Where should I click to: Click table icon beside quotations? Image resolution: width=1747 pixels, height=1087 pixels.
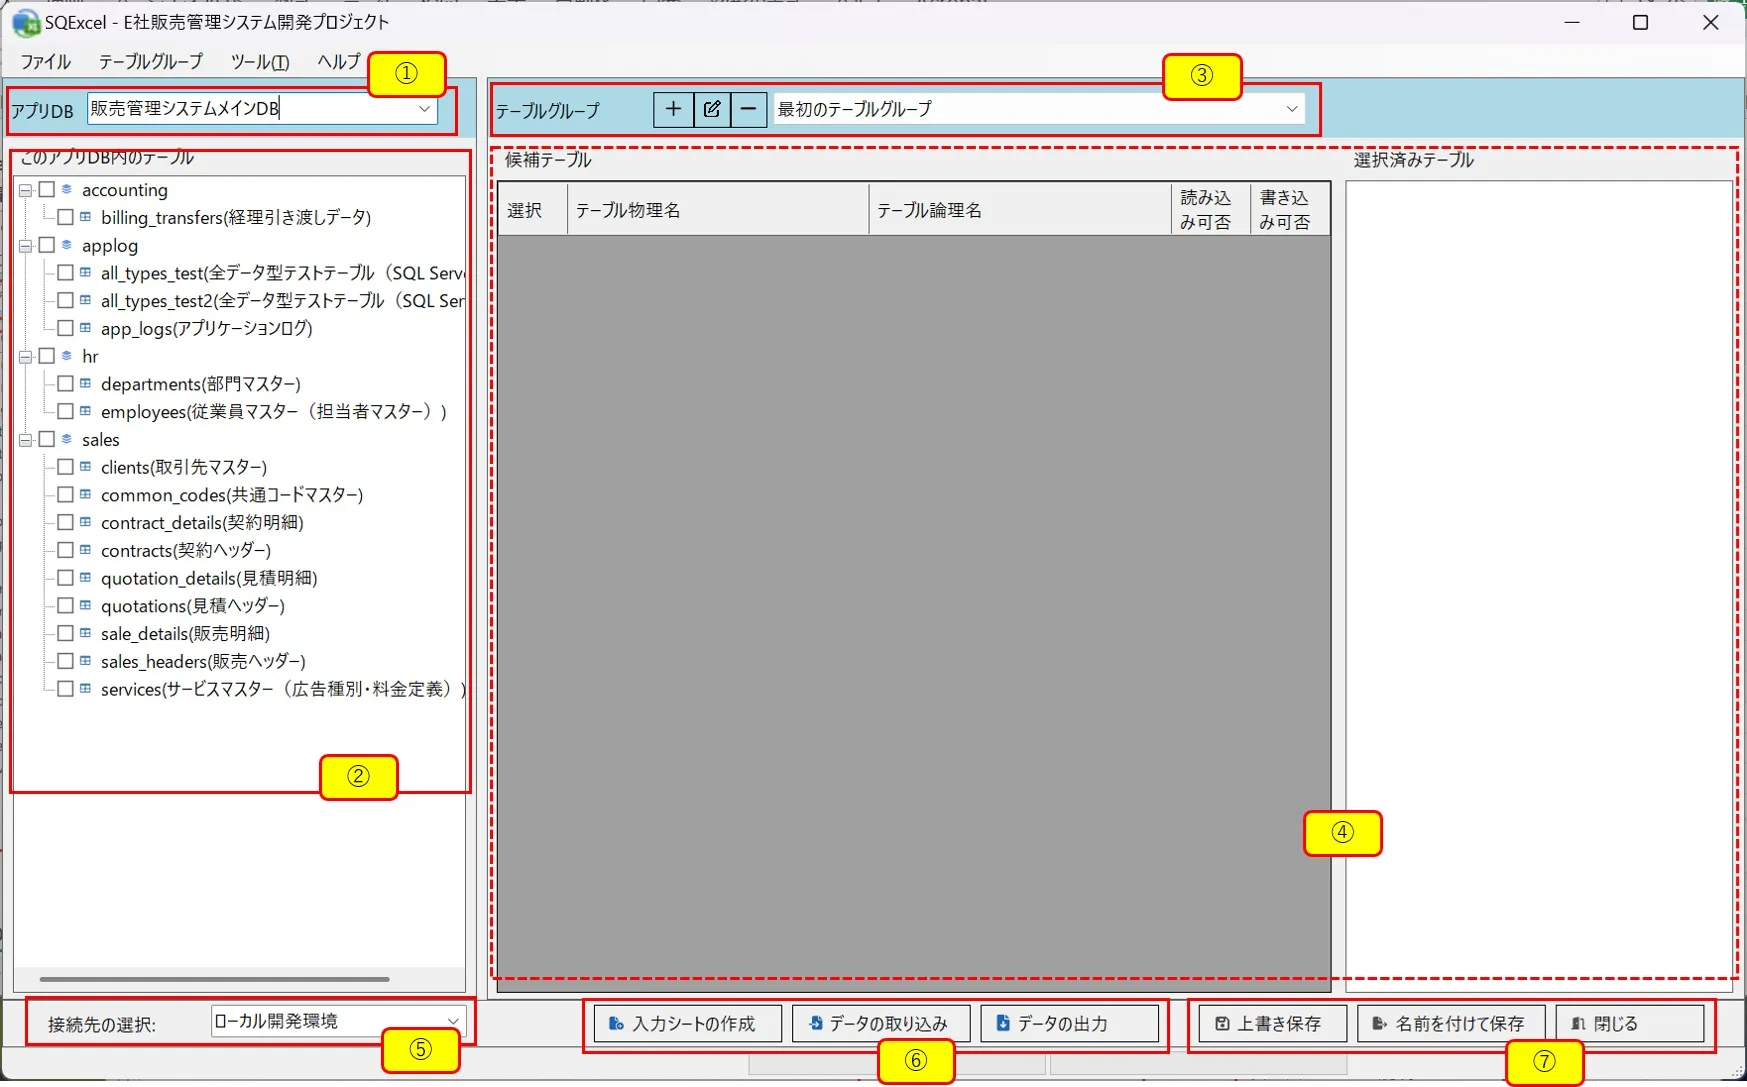[x=86, y=605]
